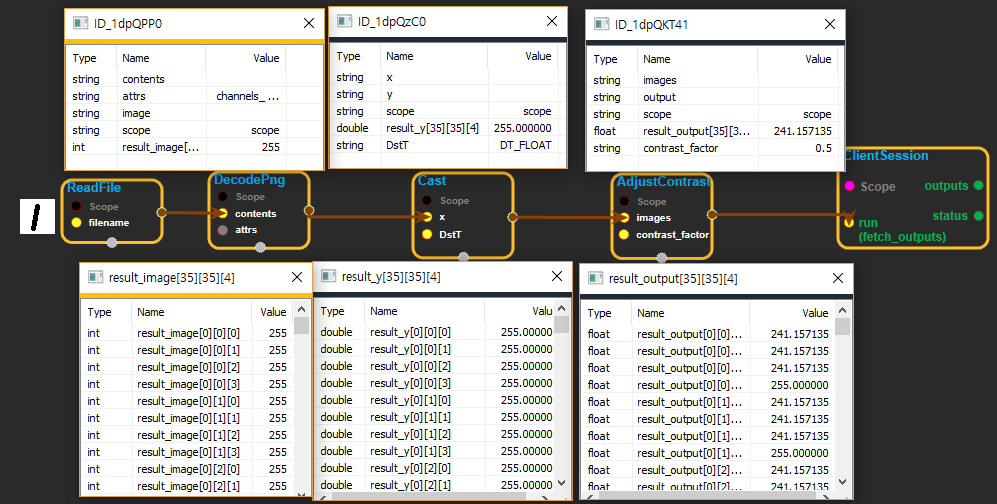Click the contrast_factor port on AdjustContrast
This screenshot has height=504, width=997.
point(625,234)
